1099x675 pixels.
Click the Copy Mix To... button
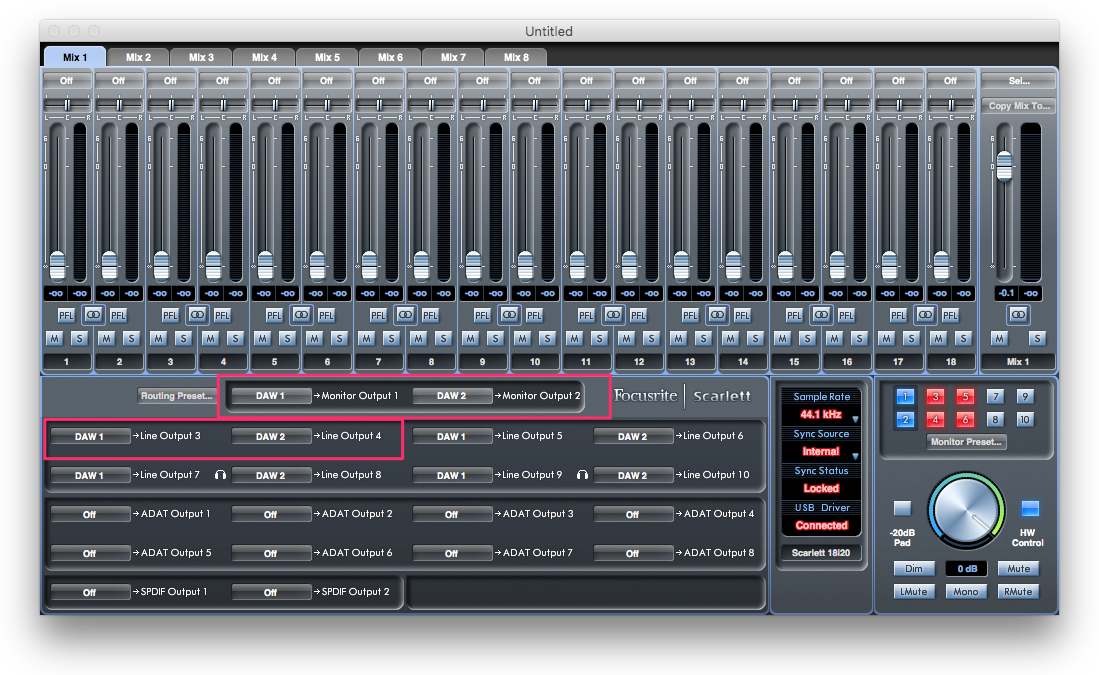pyautogui.click(x=1019, y=106)
